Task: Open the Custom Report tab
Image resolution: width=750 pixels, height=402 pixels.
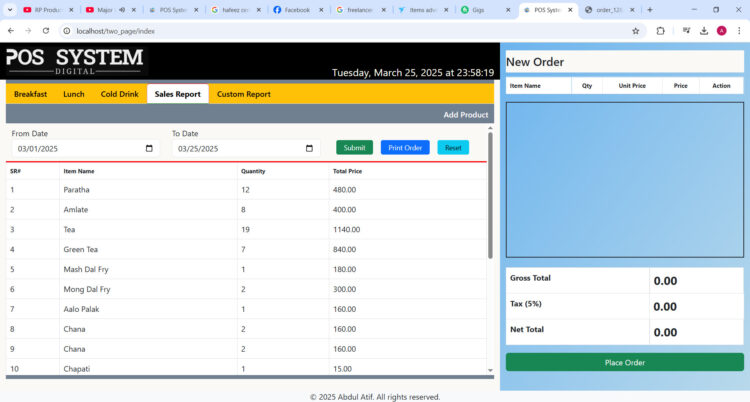Action: coord(243,94)
